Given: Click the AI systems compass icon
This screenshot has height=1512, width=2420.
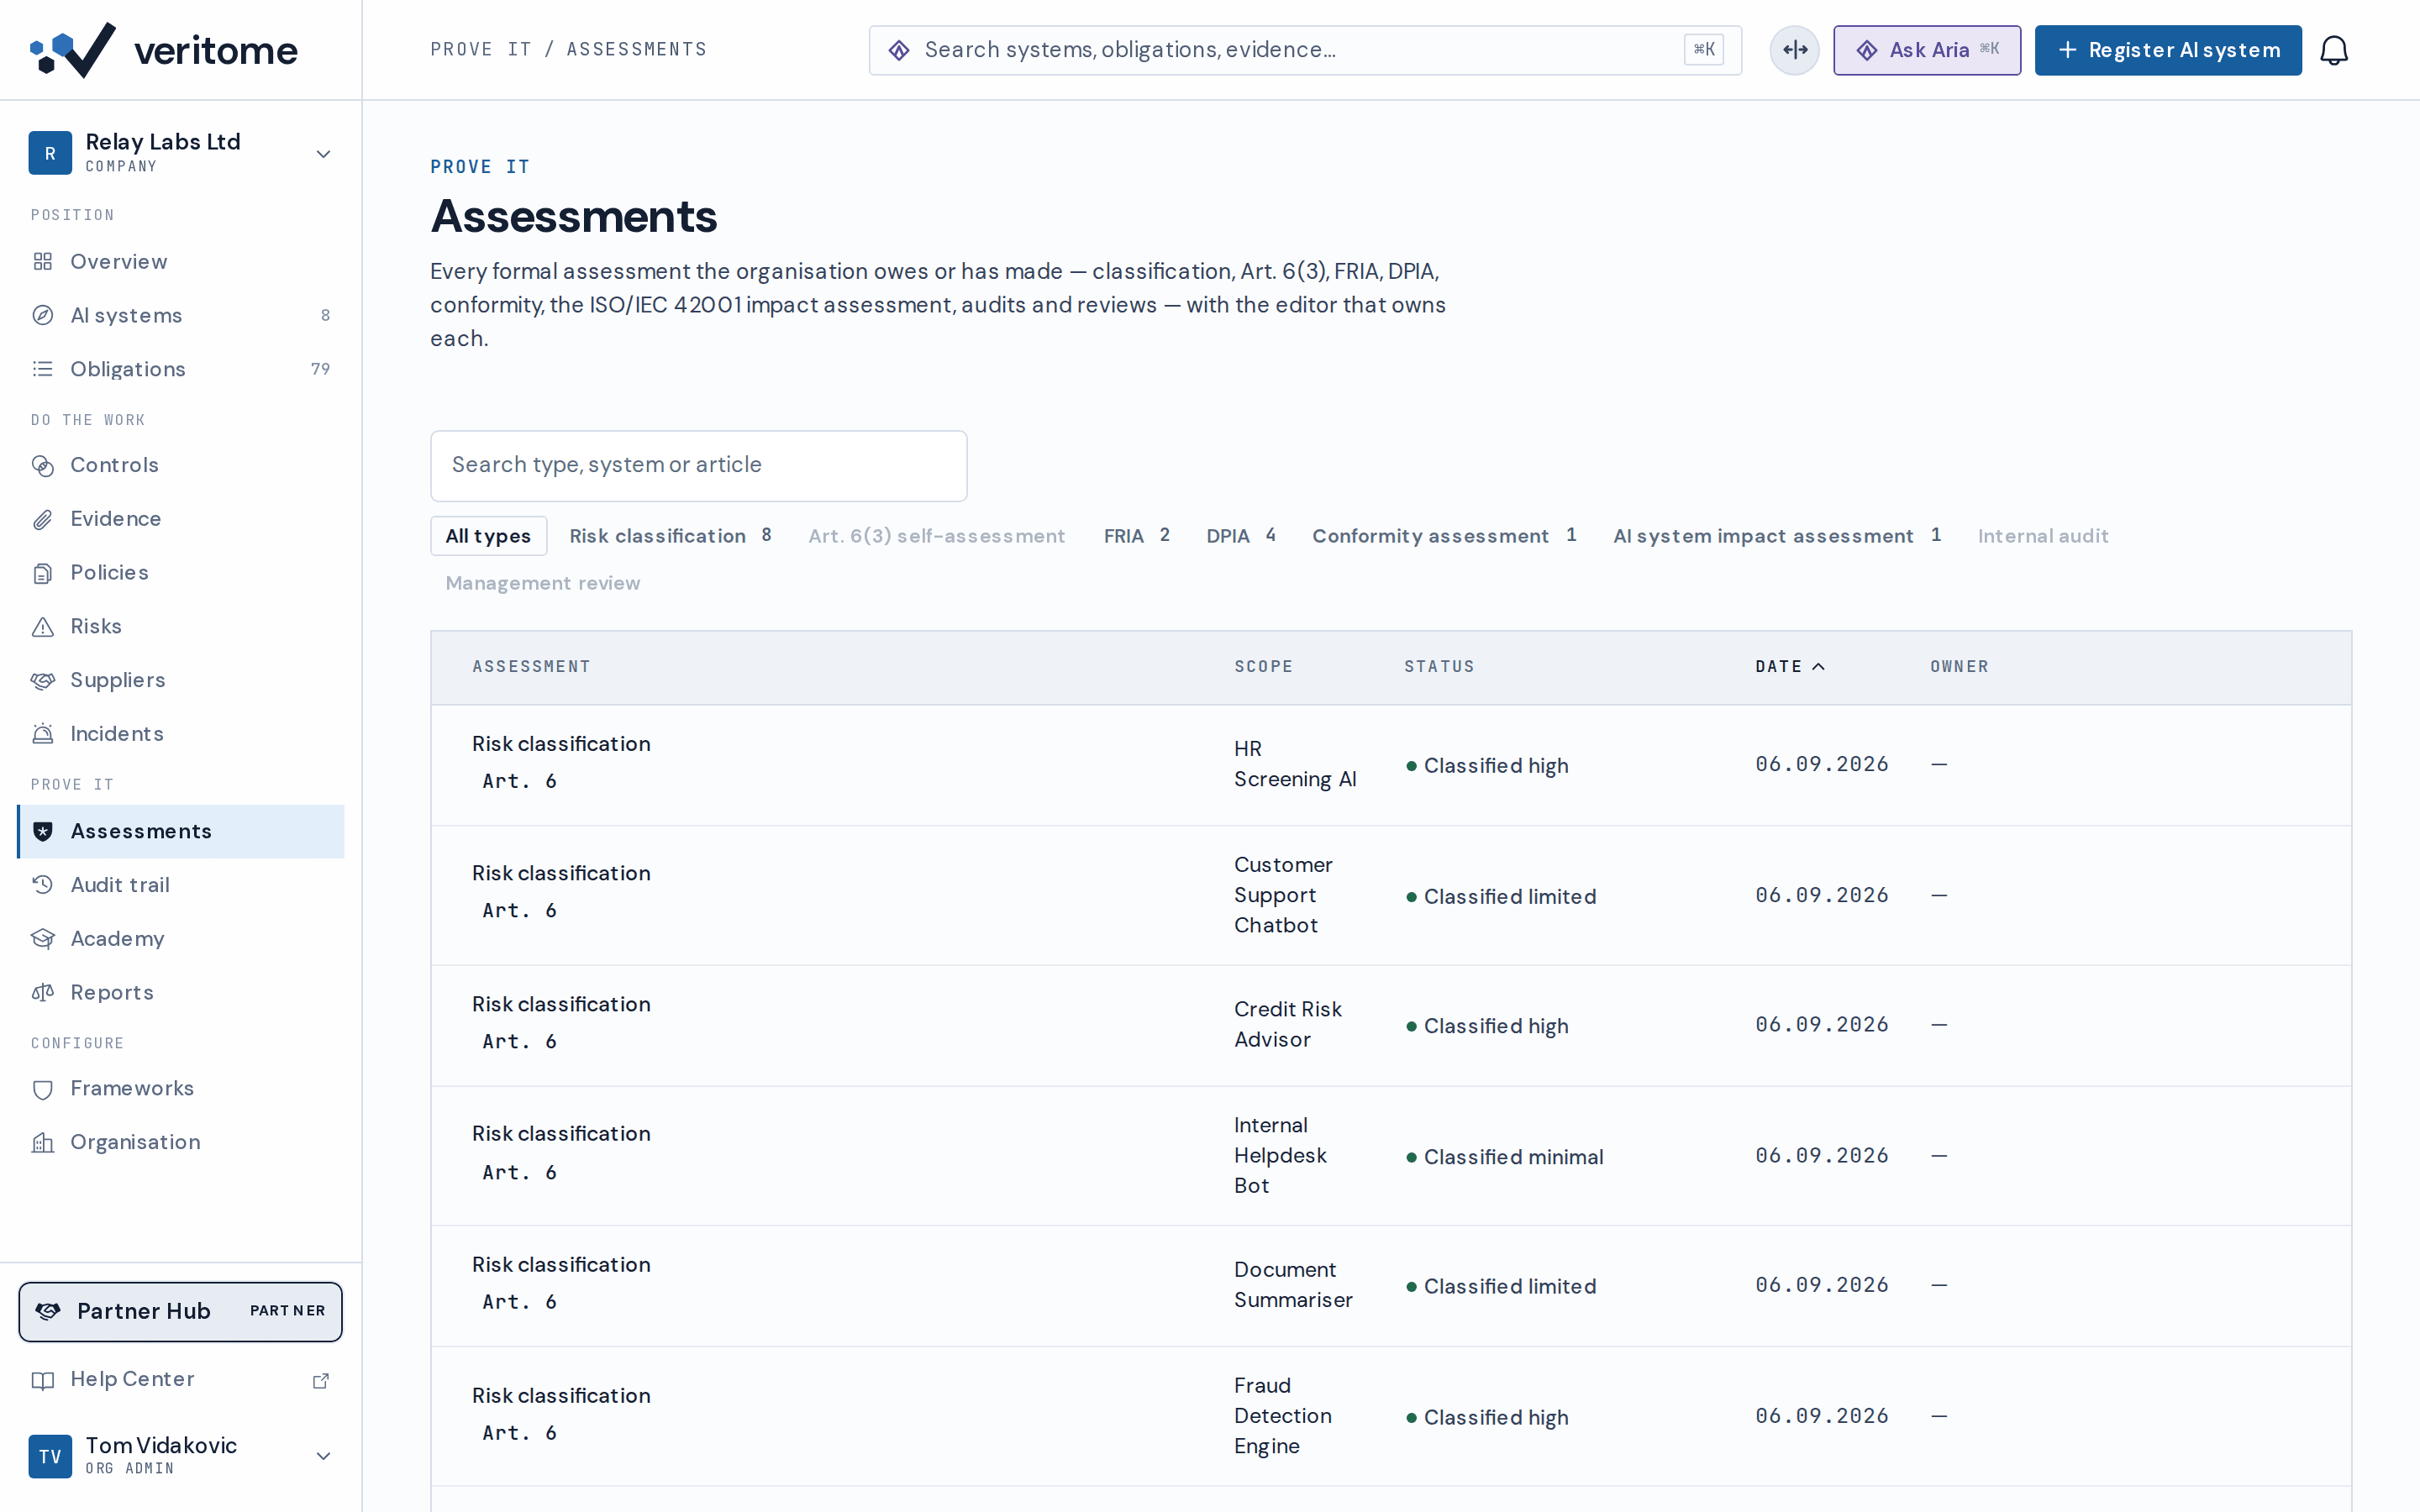Looking at the screenshot, I should [43, 316].
